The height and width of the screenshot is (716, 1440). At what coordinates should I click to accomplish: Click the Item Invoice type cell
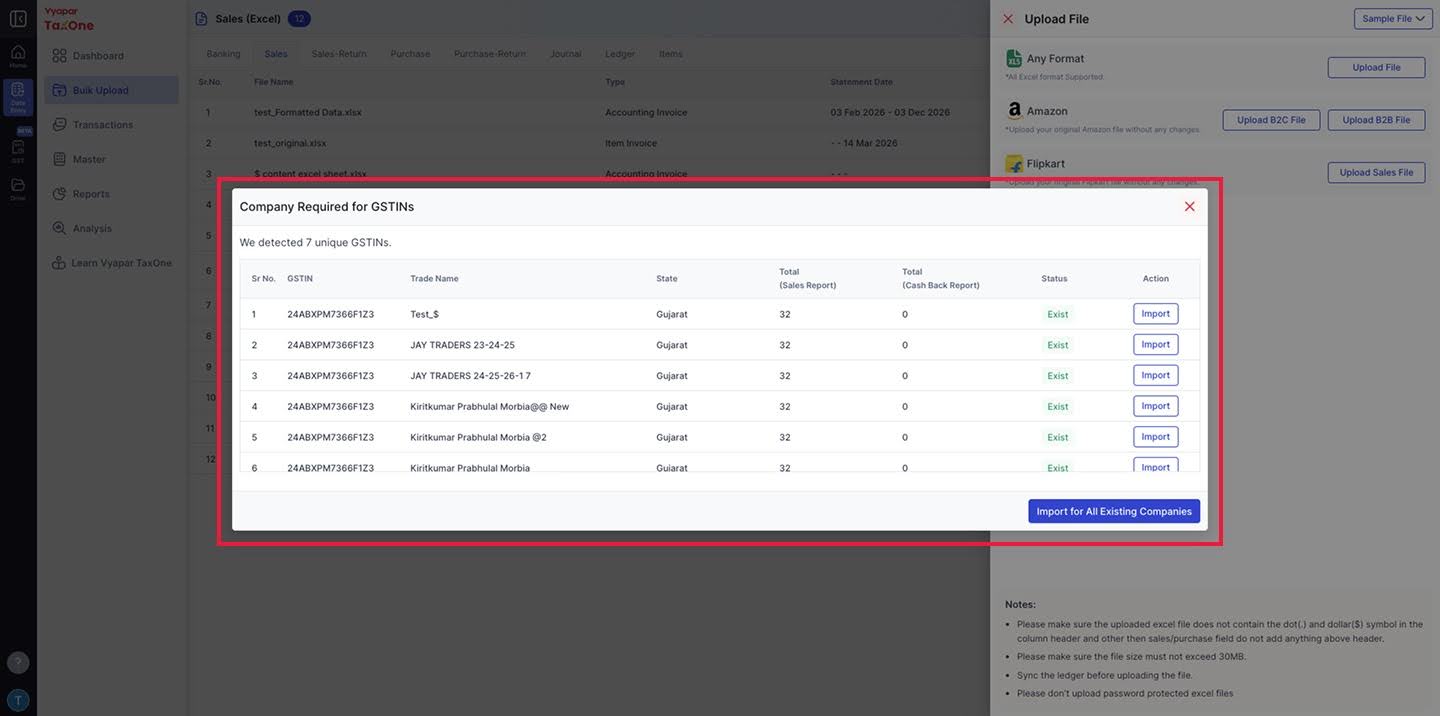click(631, 143)
